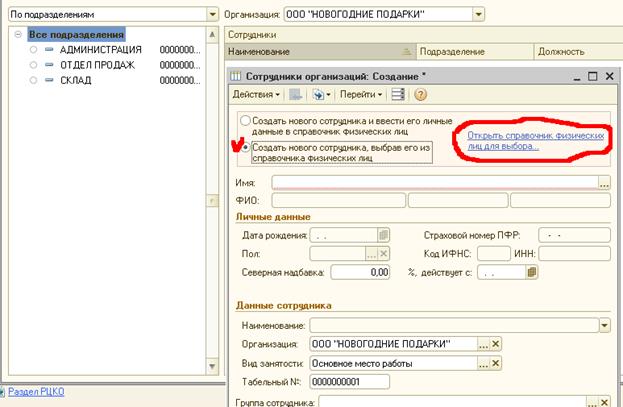Clear Группа сотрудника field with X
This screenshot has width=623, height=407.
coord(604,401)
